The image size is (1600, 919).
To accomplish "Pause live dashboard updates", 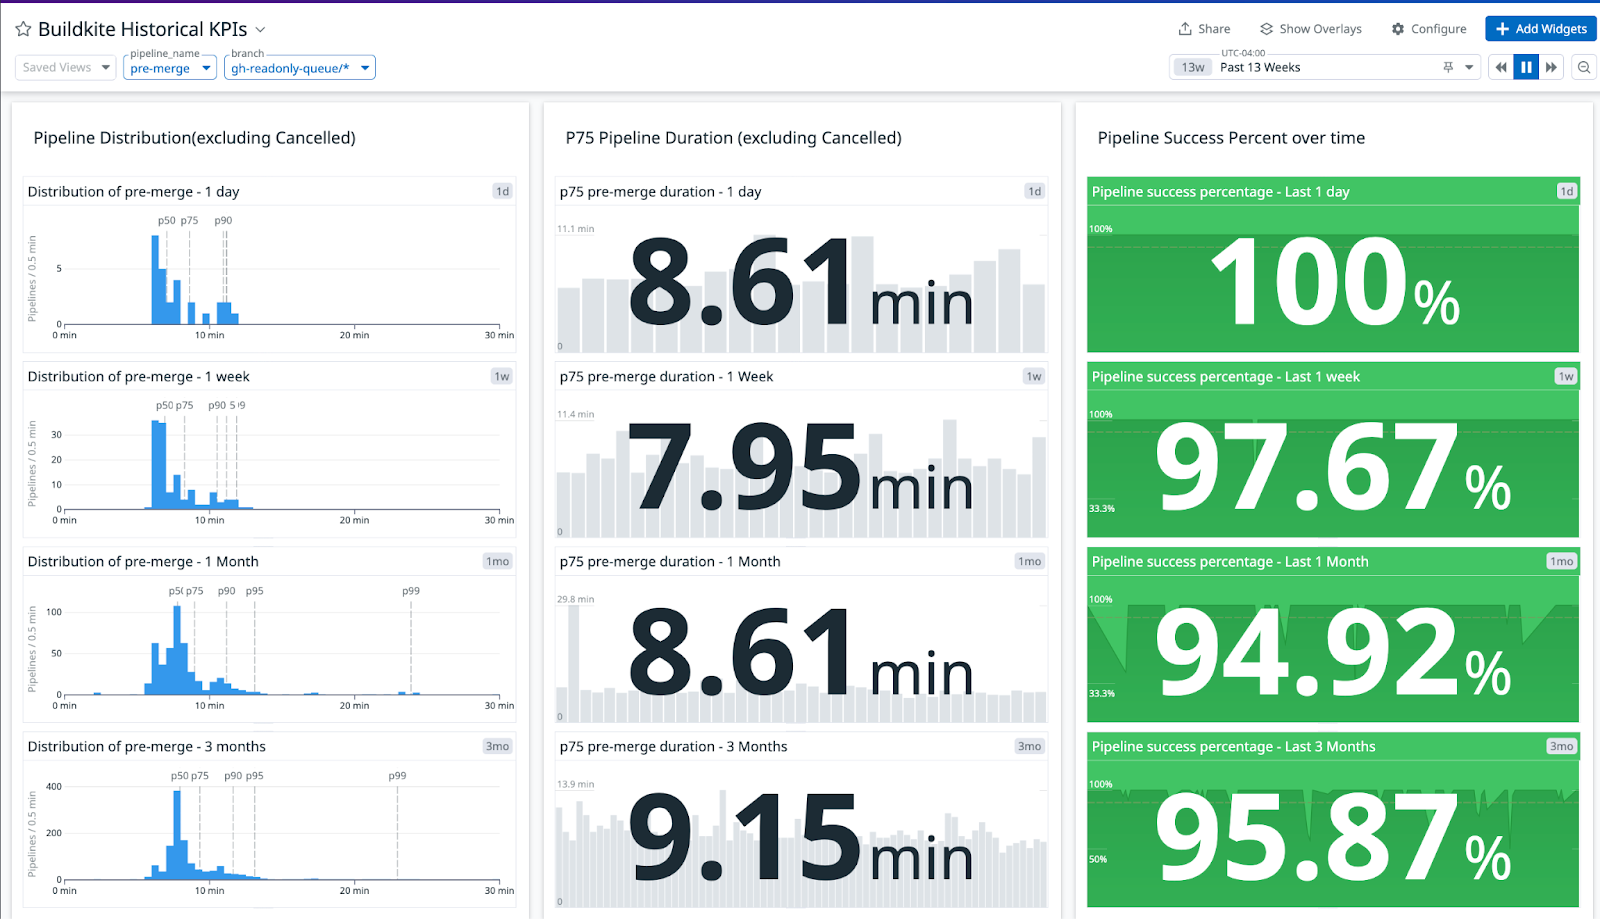I will click(x=1526, y=67).
